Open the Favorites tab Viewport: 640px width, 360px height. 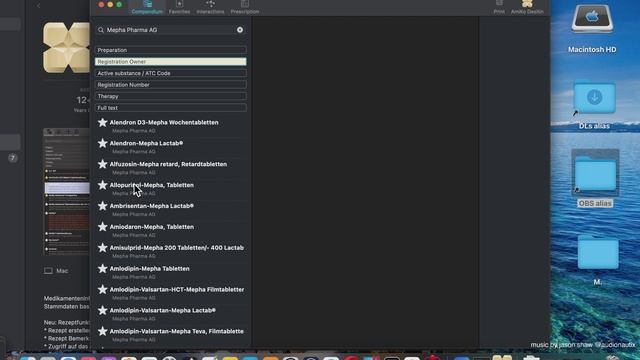[x=179, y=7]
